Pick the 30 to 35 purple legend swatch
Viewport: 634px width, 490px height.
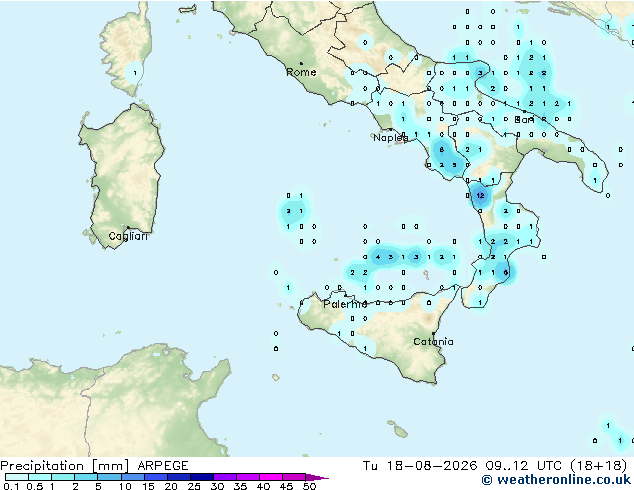coord(224,477)
